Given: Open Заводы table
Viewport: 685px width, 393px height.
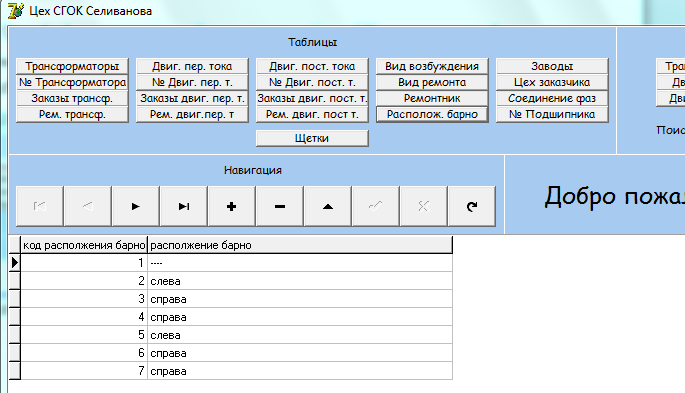Looking at the screenshot, I should [x=552, y=66].
